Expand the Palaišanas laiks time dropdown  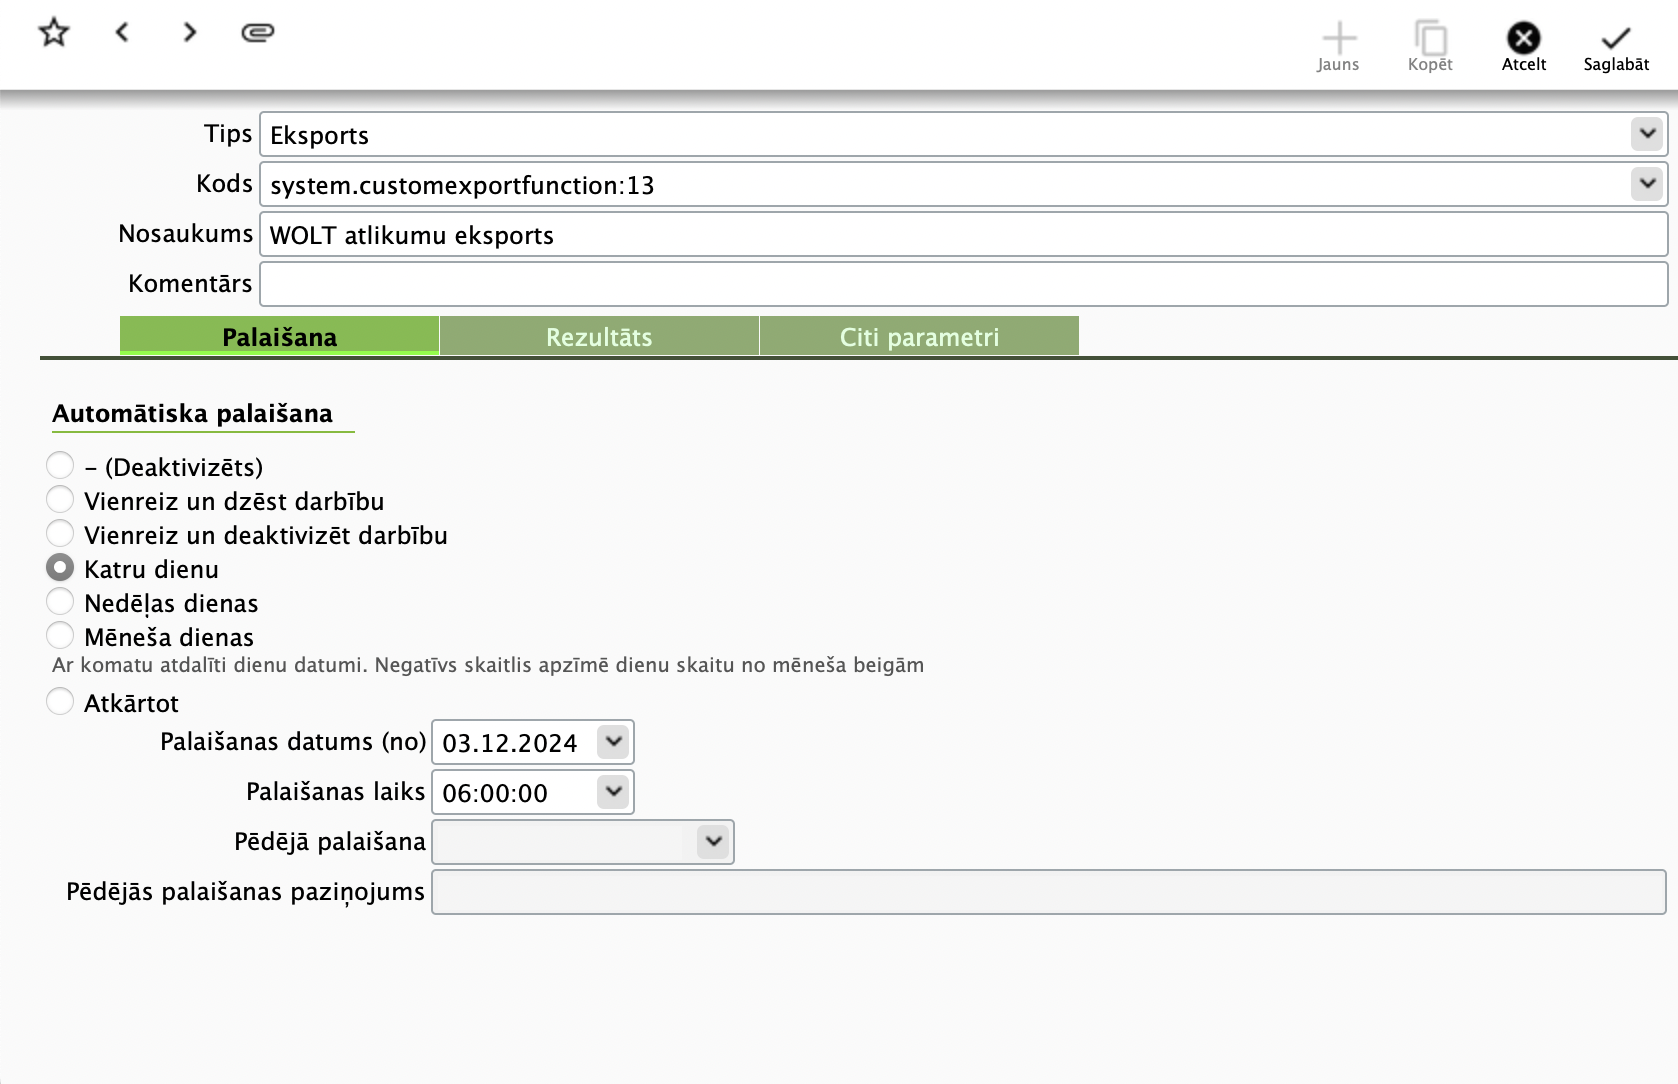click(613, 792)
